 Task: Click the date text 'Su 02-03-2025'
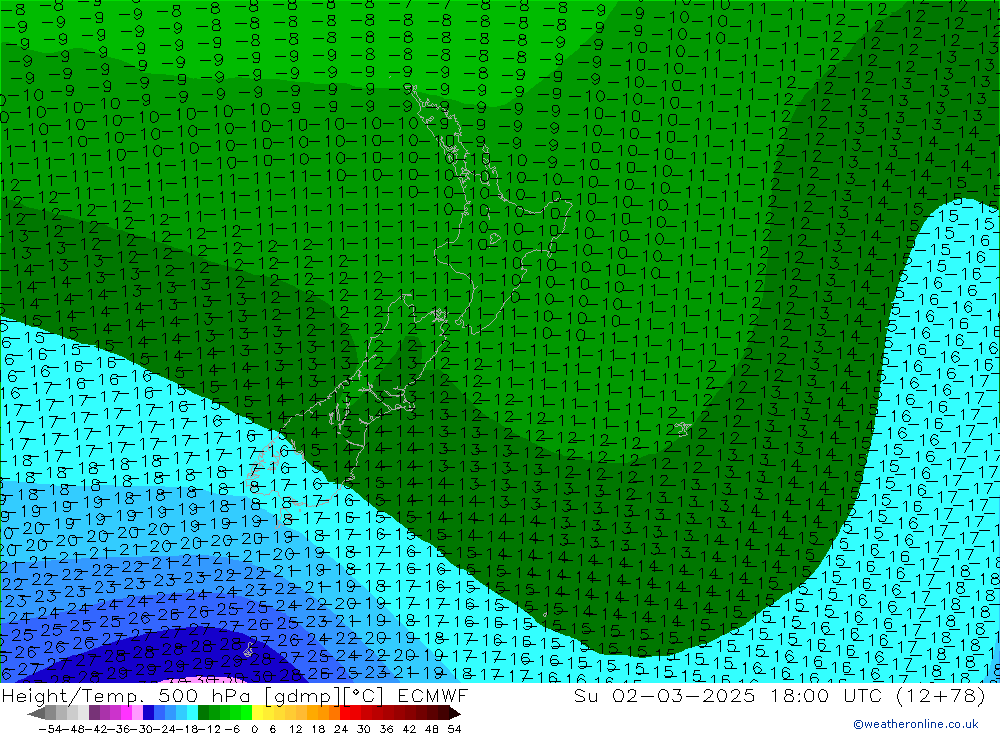coord(665,695)
